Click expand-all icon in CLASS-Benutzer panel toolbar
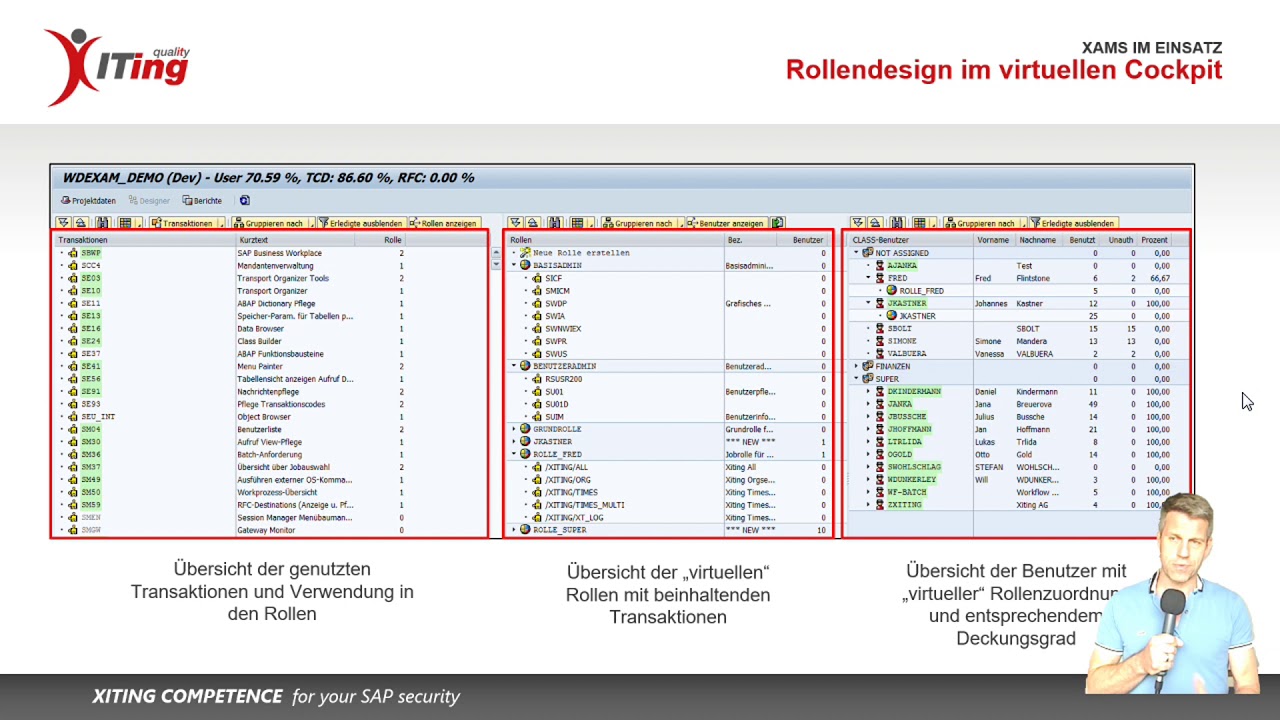The width and height of the screenshot is (1280, 720). tap(857, 223)
